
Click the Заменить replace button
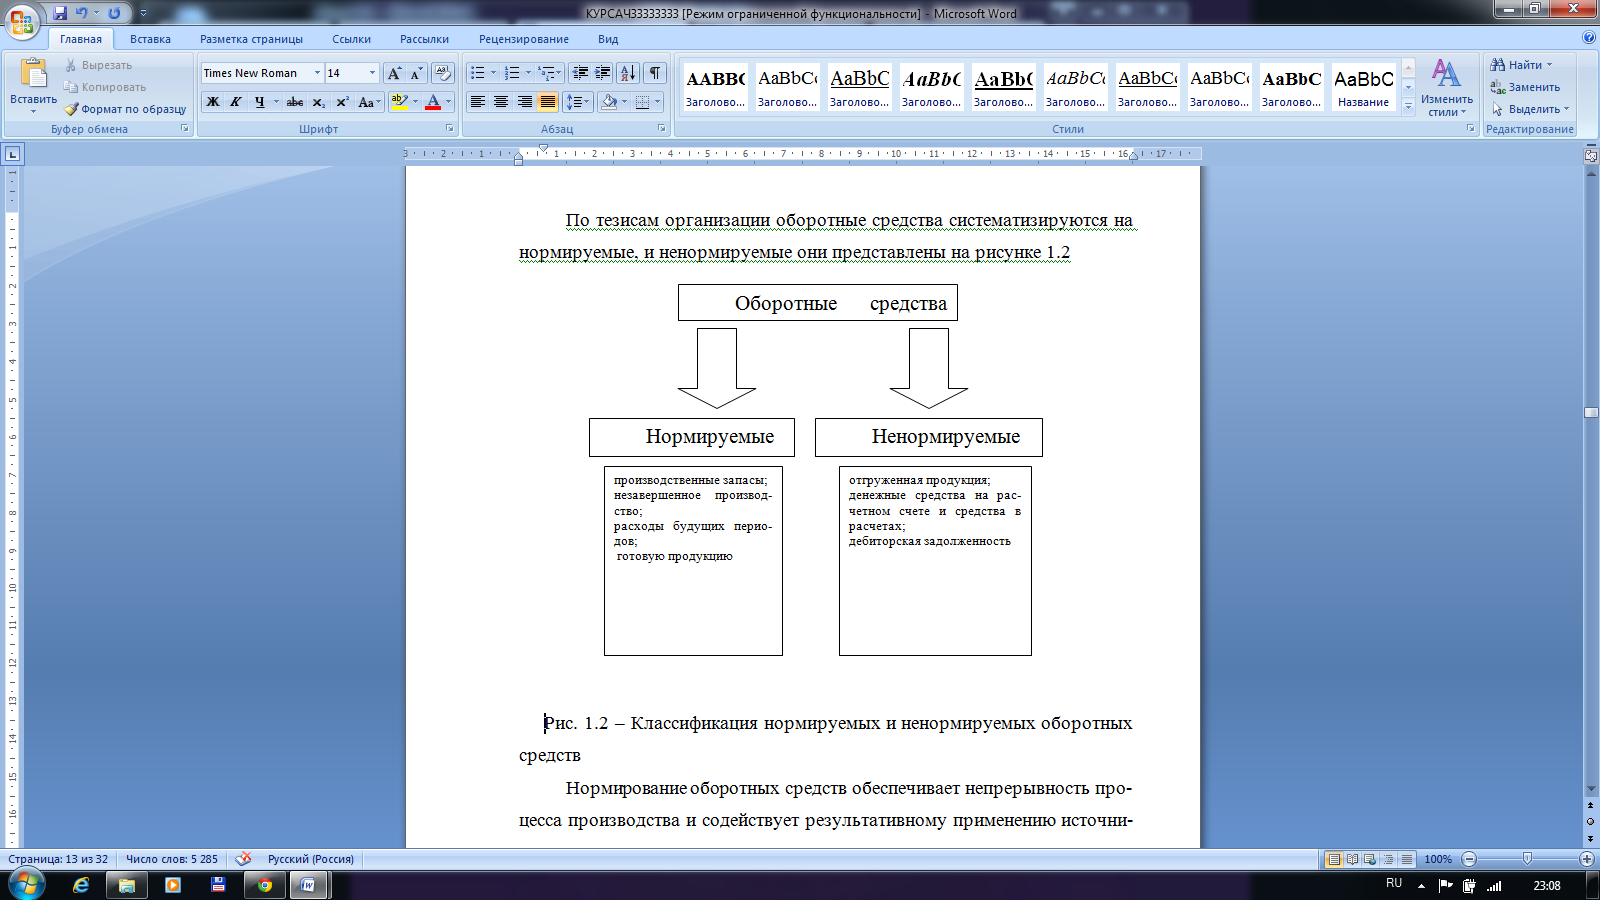coord(1525,87)
